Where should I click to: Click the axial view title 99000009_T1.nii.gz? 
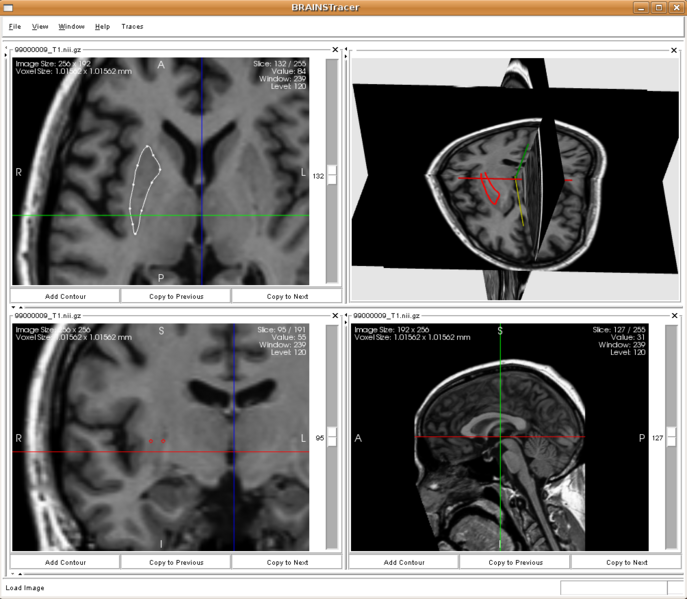48,50
